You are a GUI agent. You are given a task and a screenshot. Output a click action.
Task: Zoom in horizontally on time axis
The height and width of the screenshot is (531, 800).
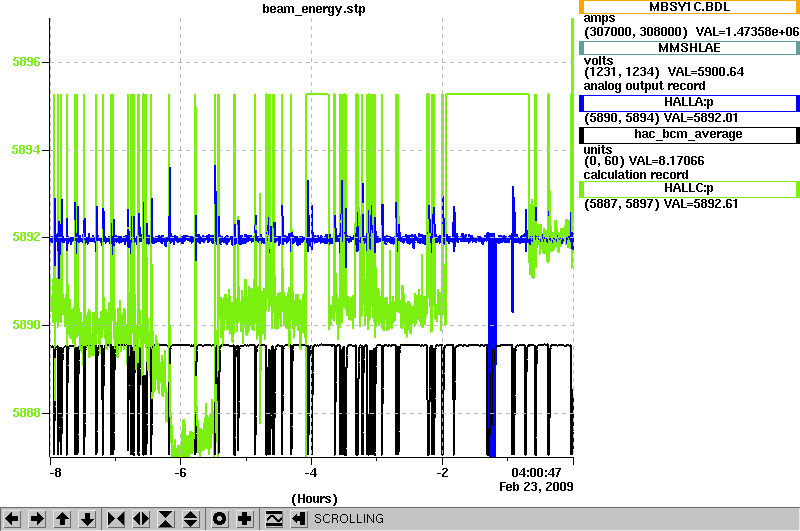click(x=116, y=519)
